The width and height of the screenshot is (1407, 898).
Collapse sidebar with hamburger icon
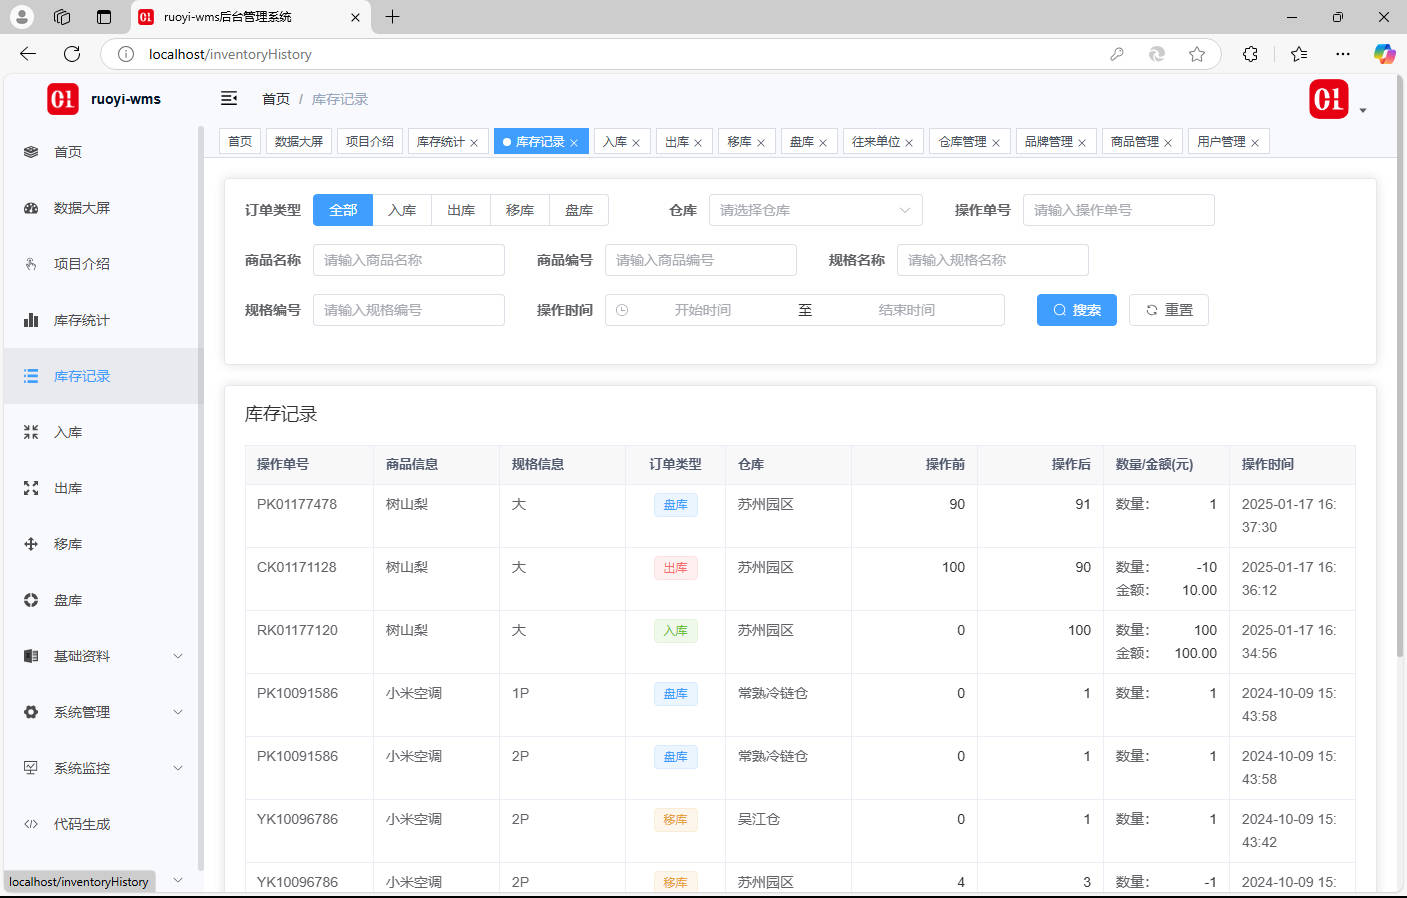coord(229,98)
